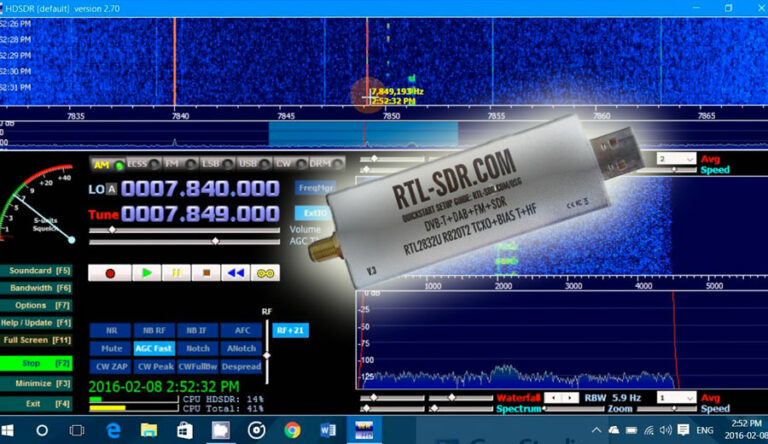Image resolution: width=768 pixels, height=444 pixels.
Task: Open File Explorer from the taskbar
Action: 149,430
